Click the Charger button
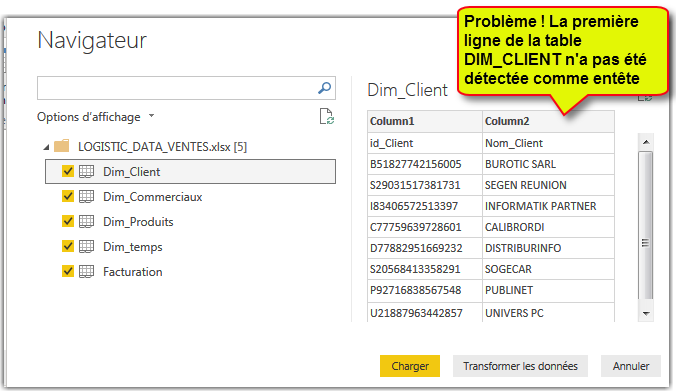This screenshot has height=392, width=676. (410, 366)
